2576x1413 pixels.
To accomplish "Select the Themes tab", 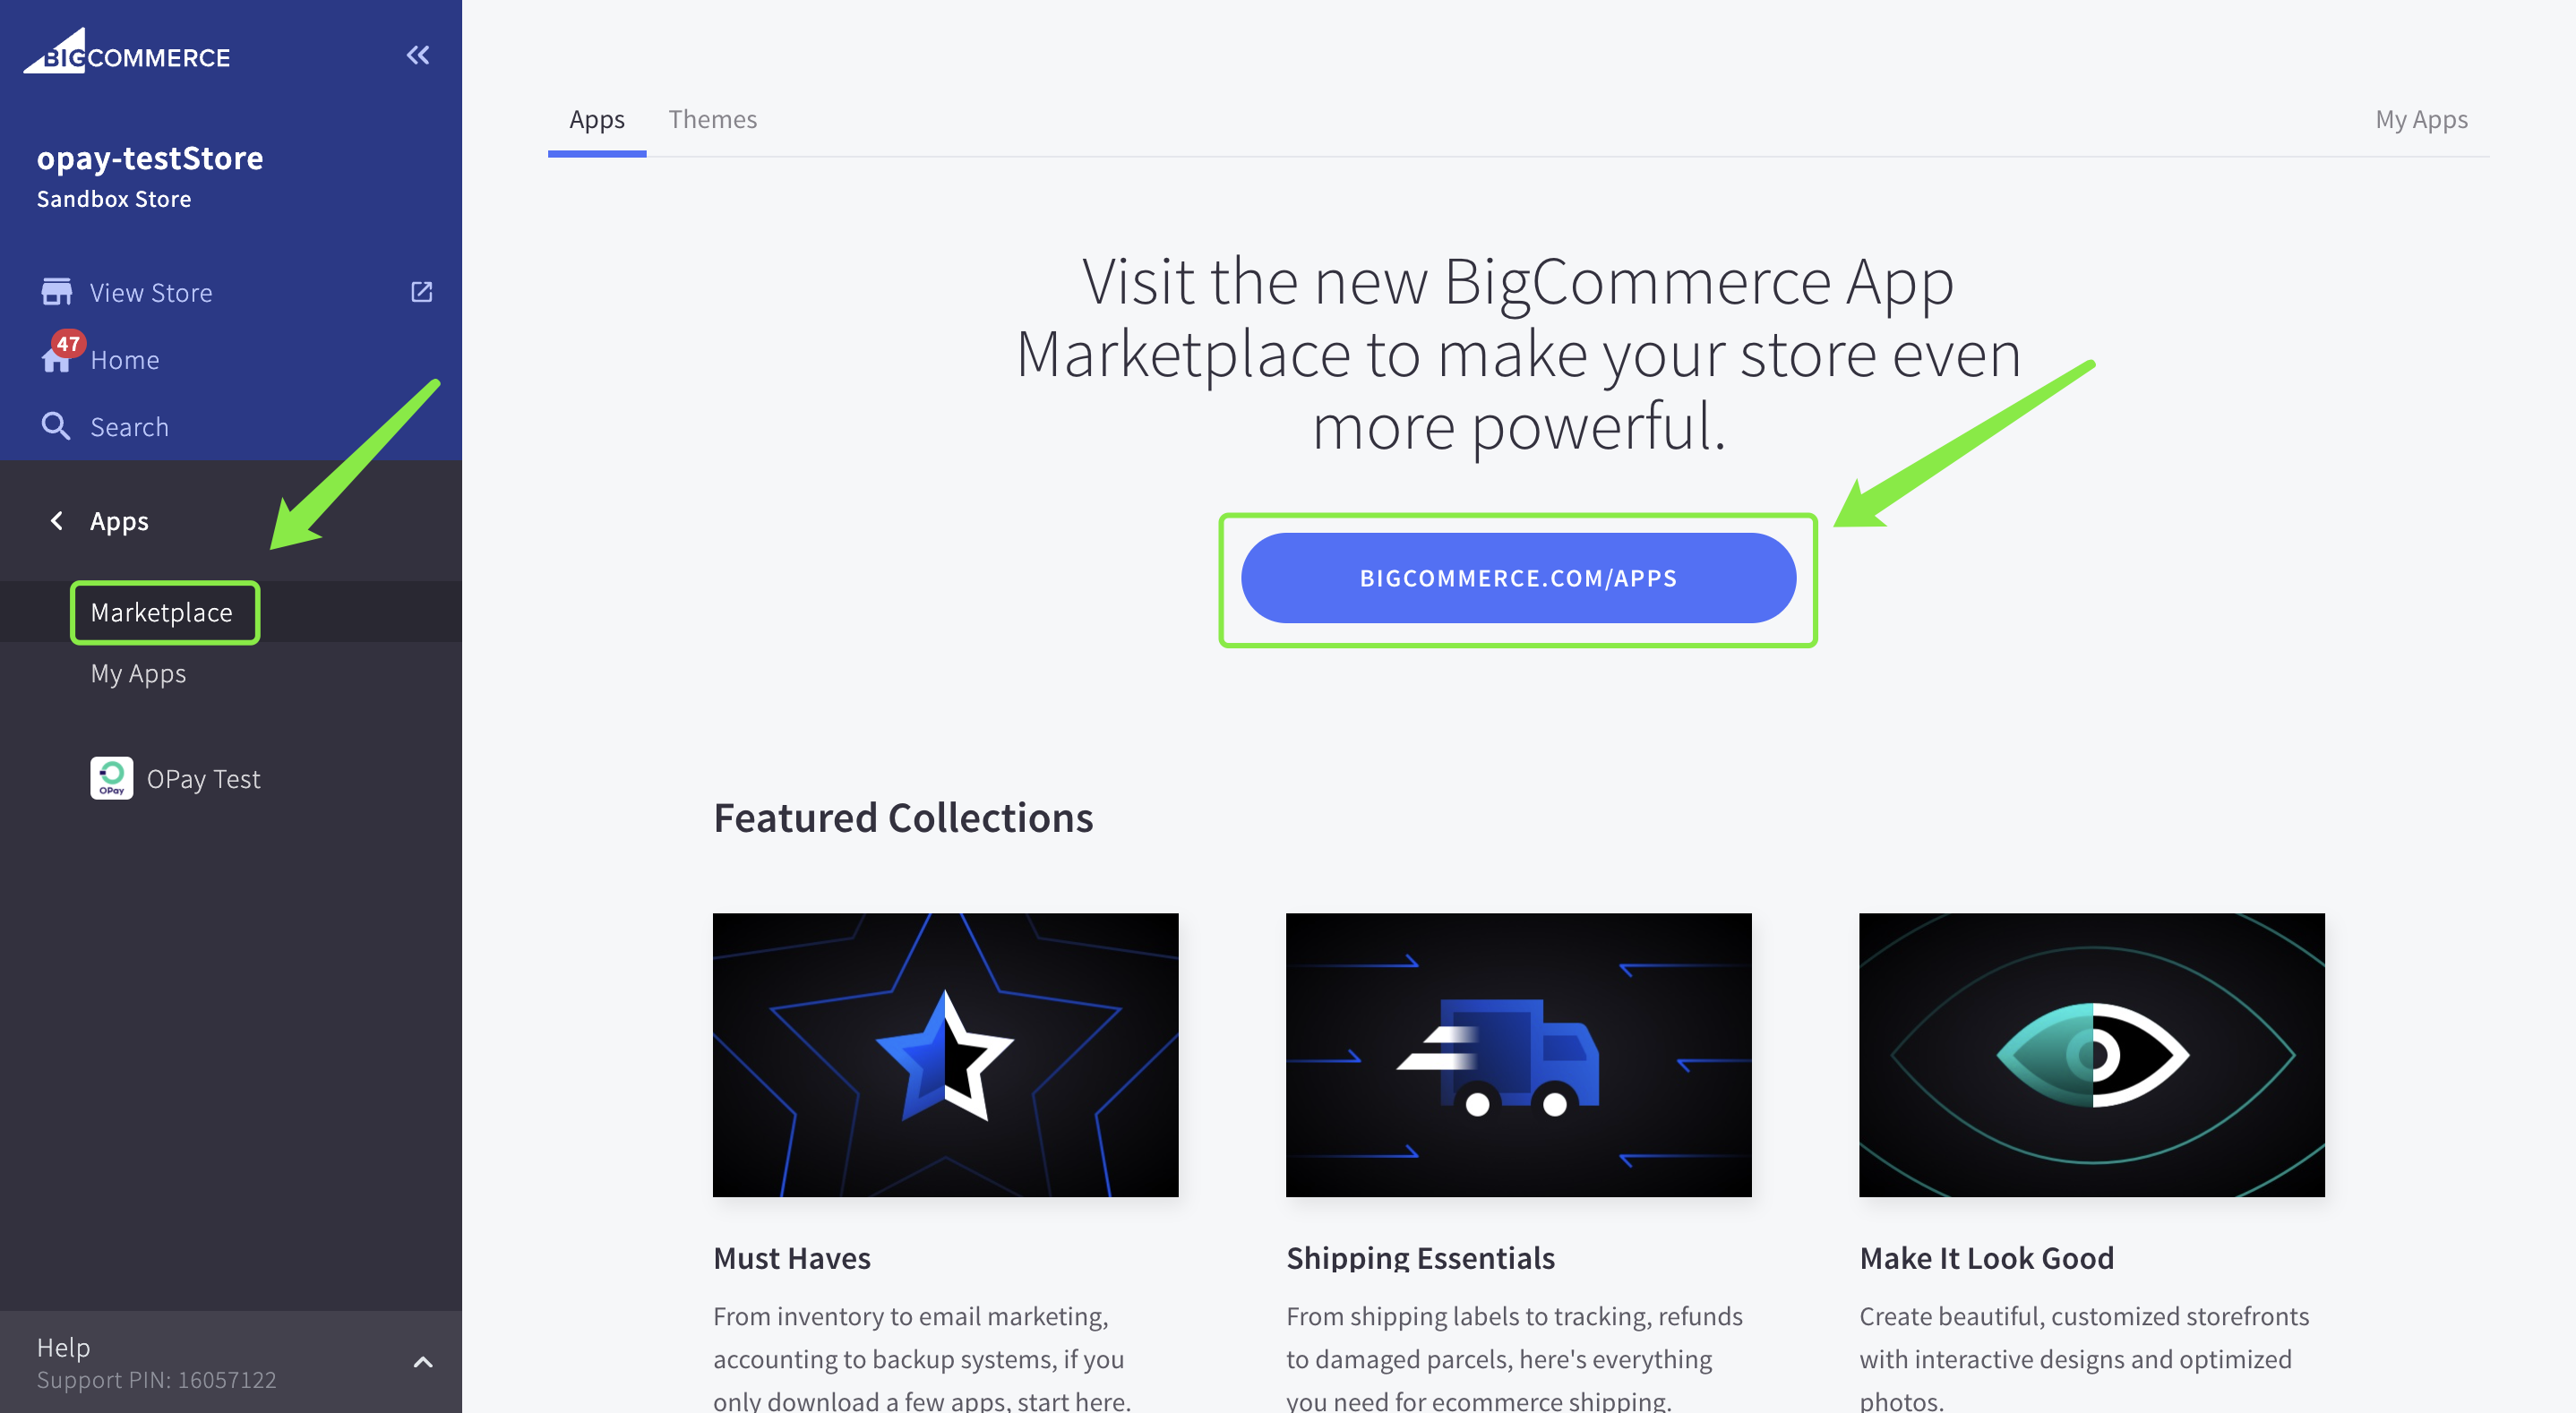I will (x=712, y=118).
